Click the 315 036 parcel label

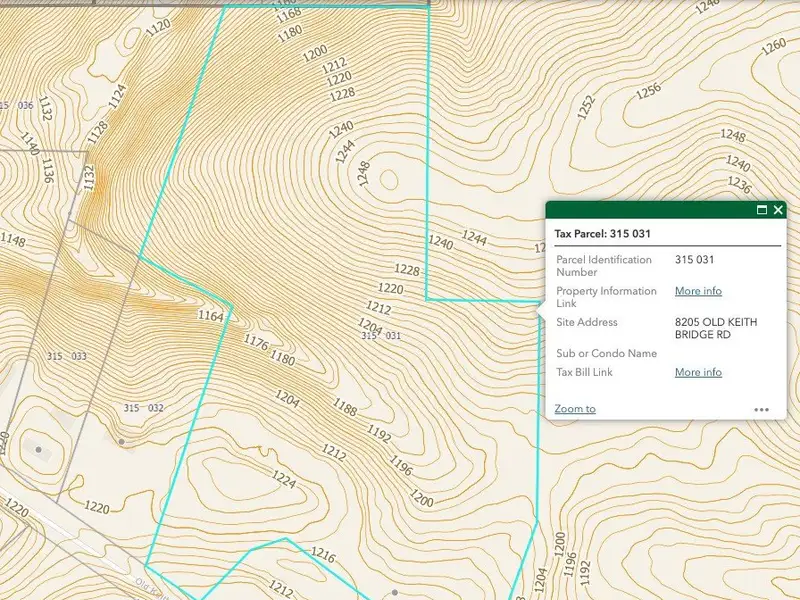[17, 105]
